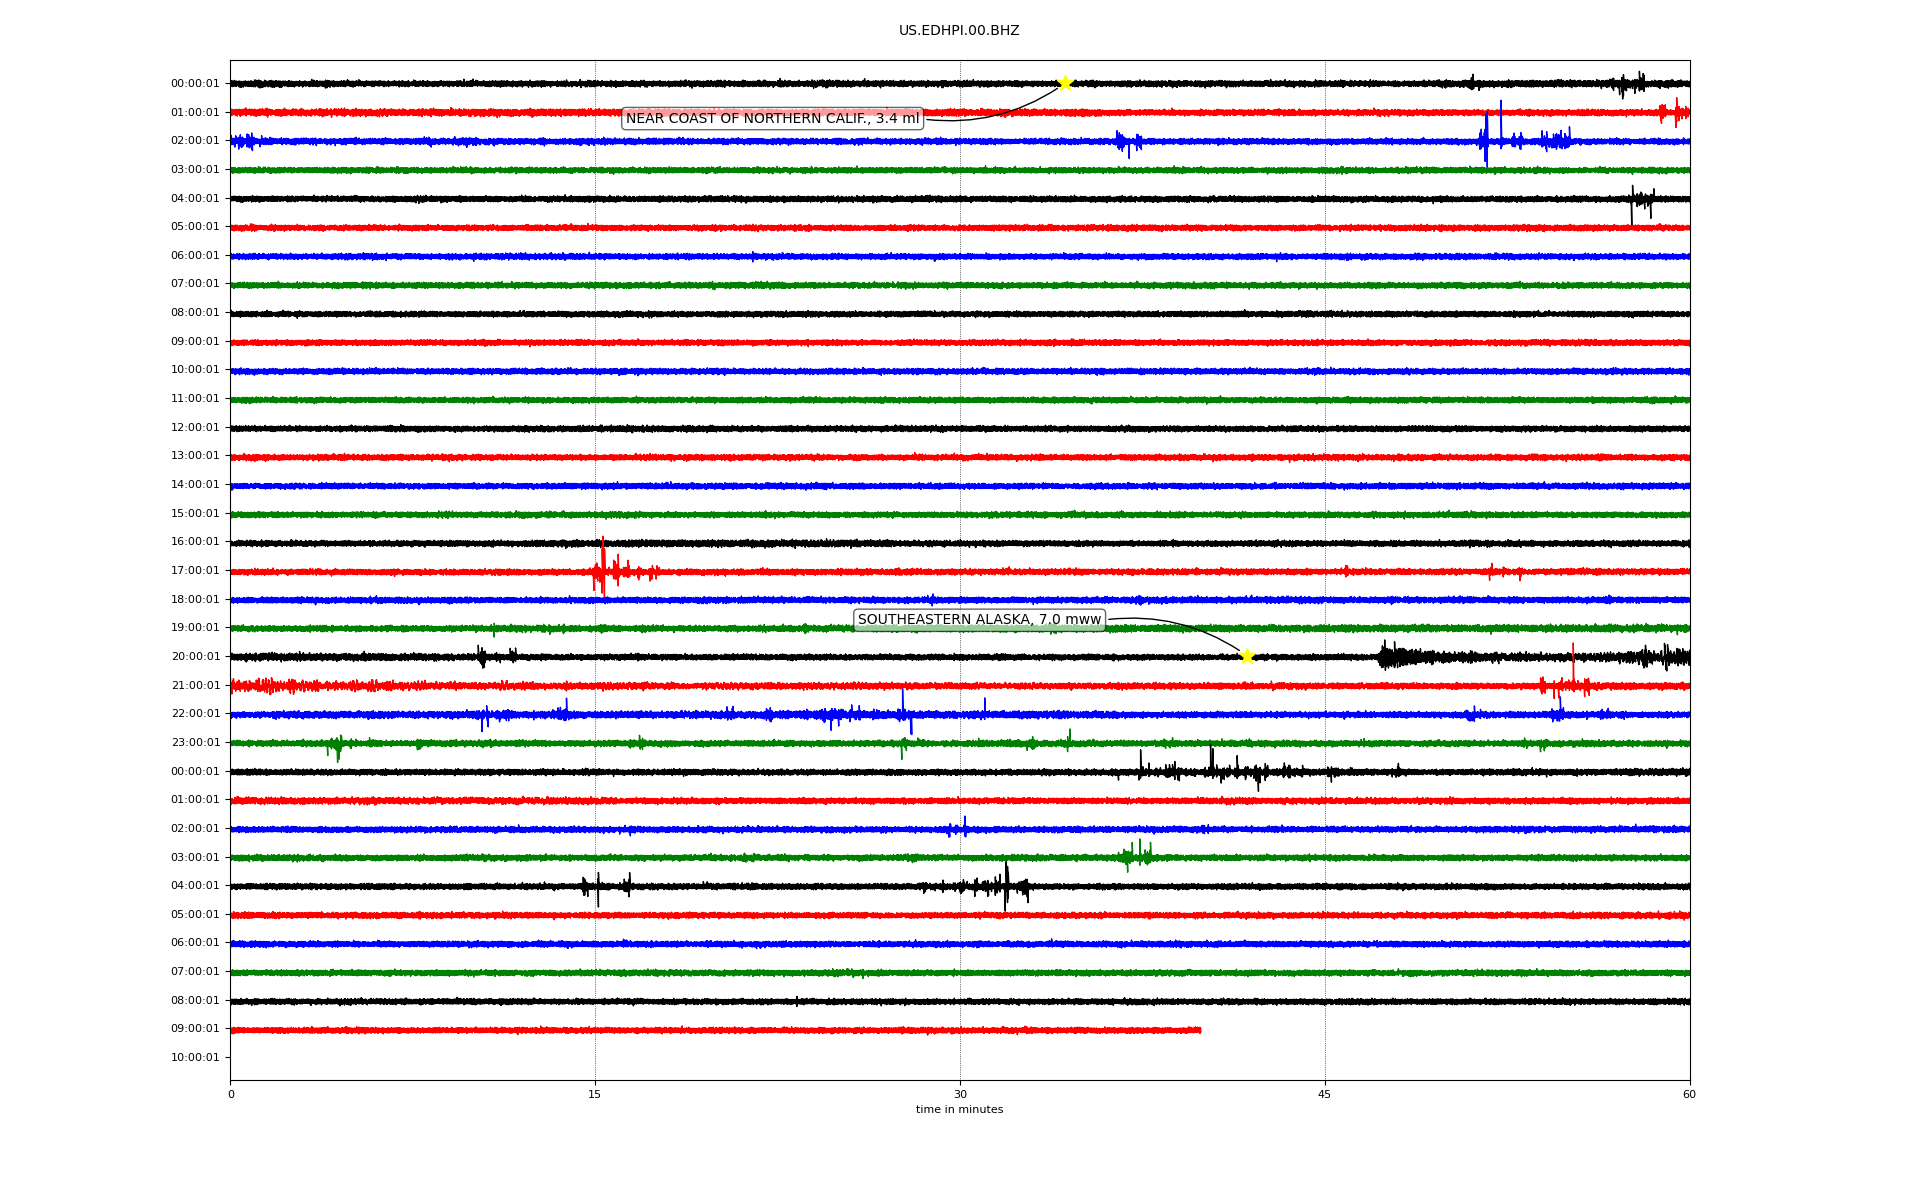Click the first 20:00:01 row time label
1920x1200 pixels.
[195, 657]
